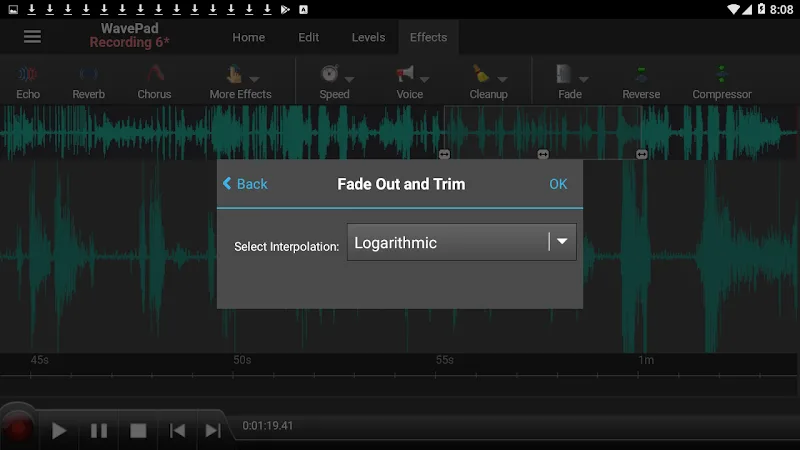Open the Speed effects dropdown

click(x=335, y=79)
